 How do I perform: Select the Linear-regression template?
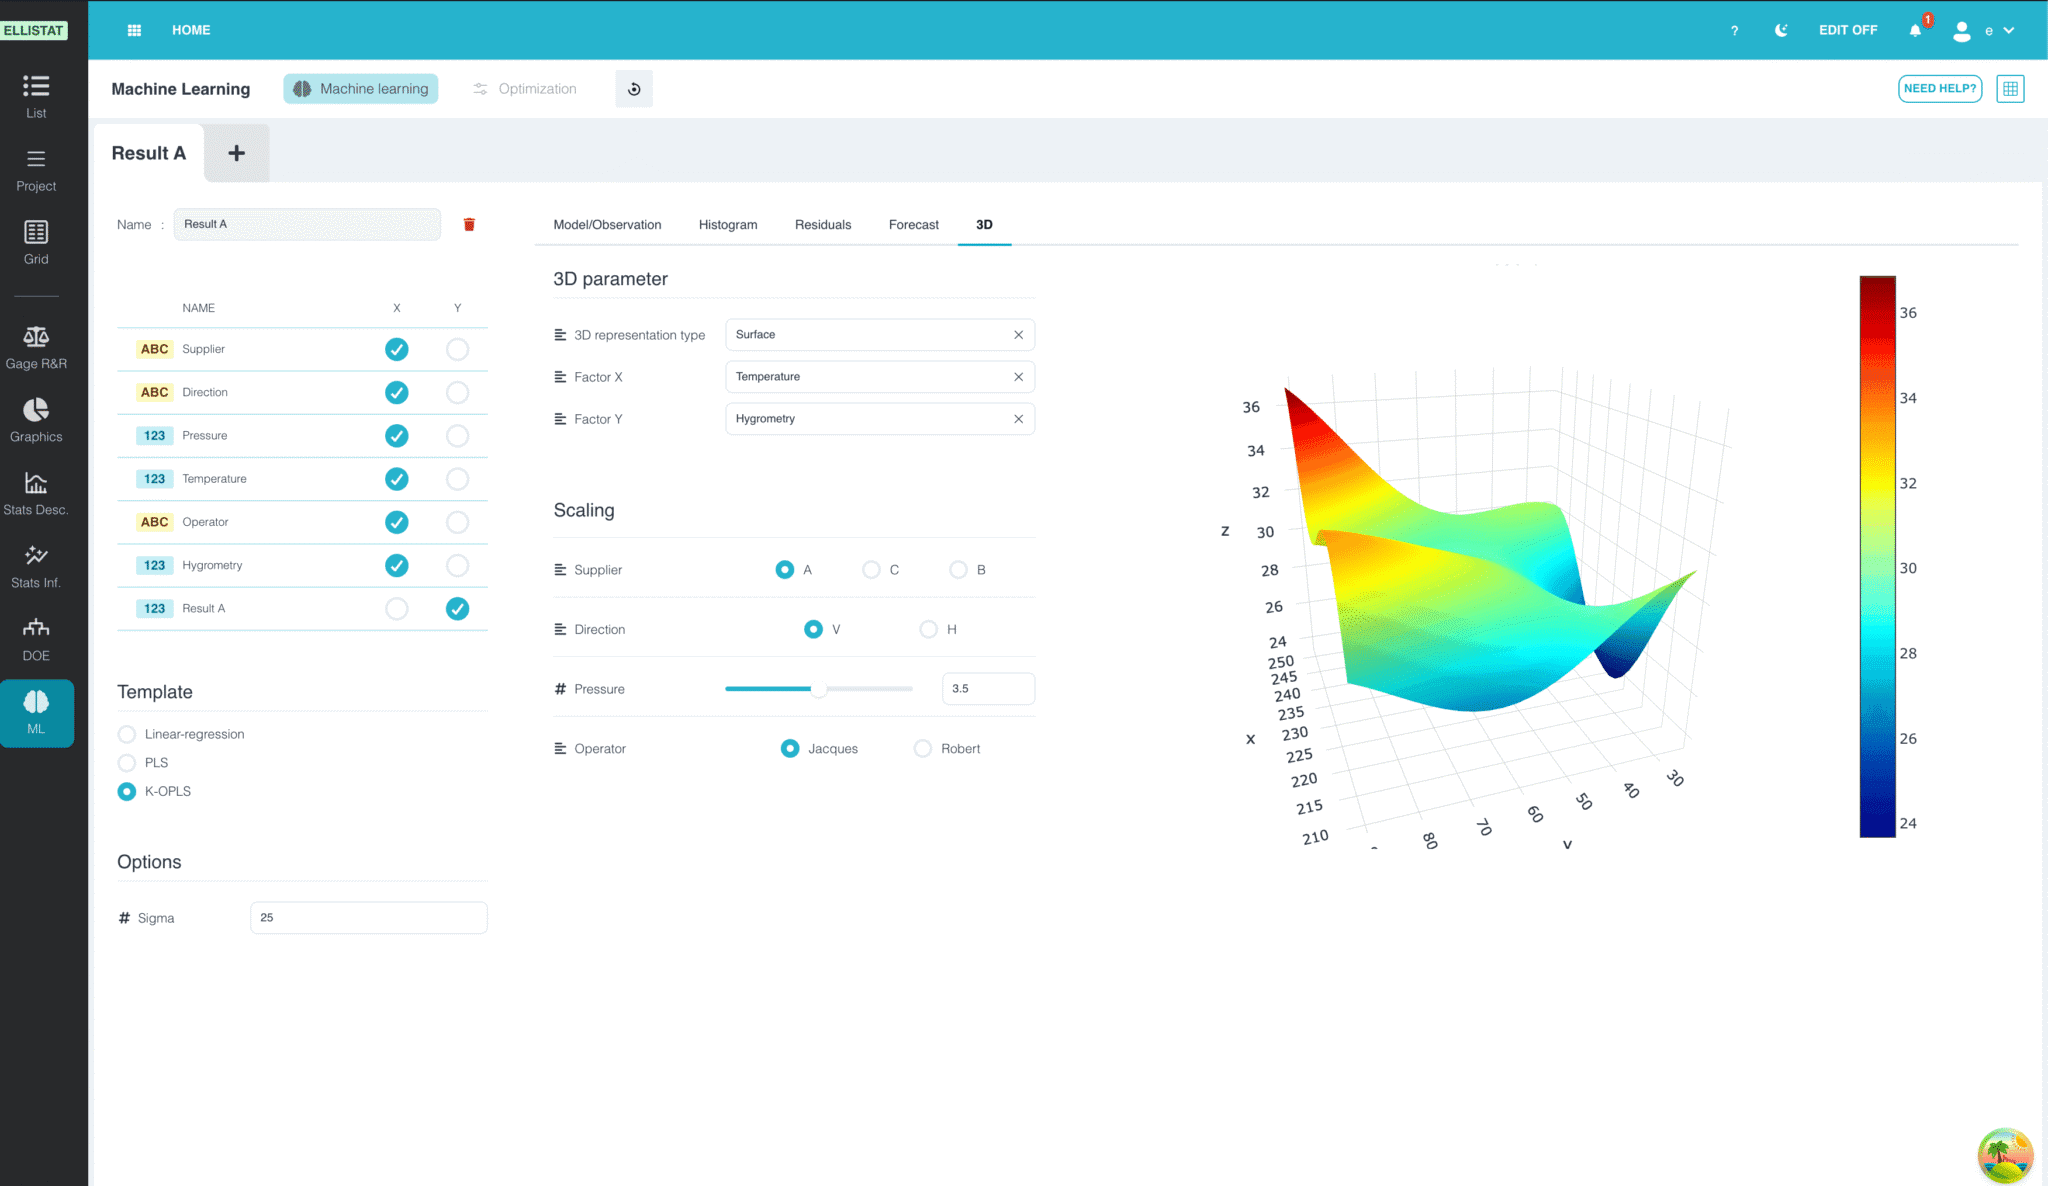point(127,734)
